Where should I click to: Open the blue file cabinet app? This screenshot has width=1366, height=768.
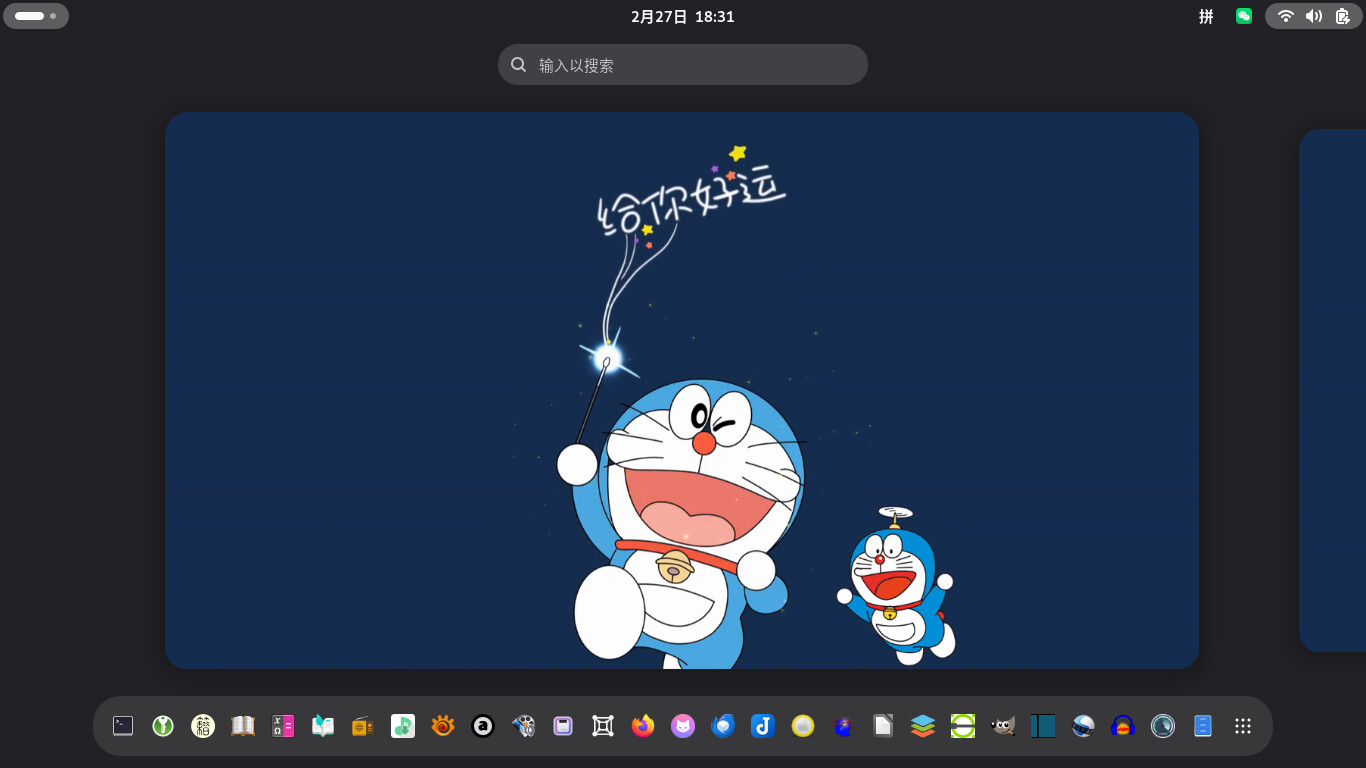(x=1203, y=726)
